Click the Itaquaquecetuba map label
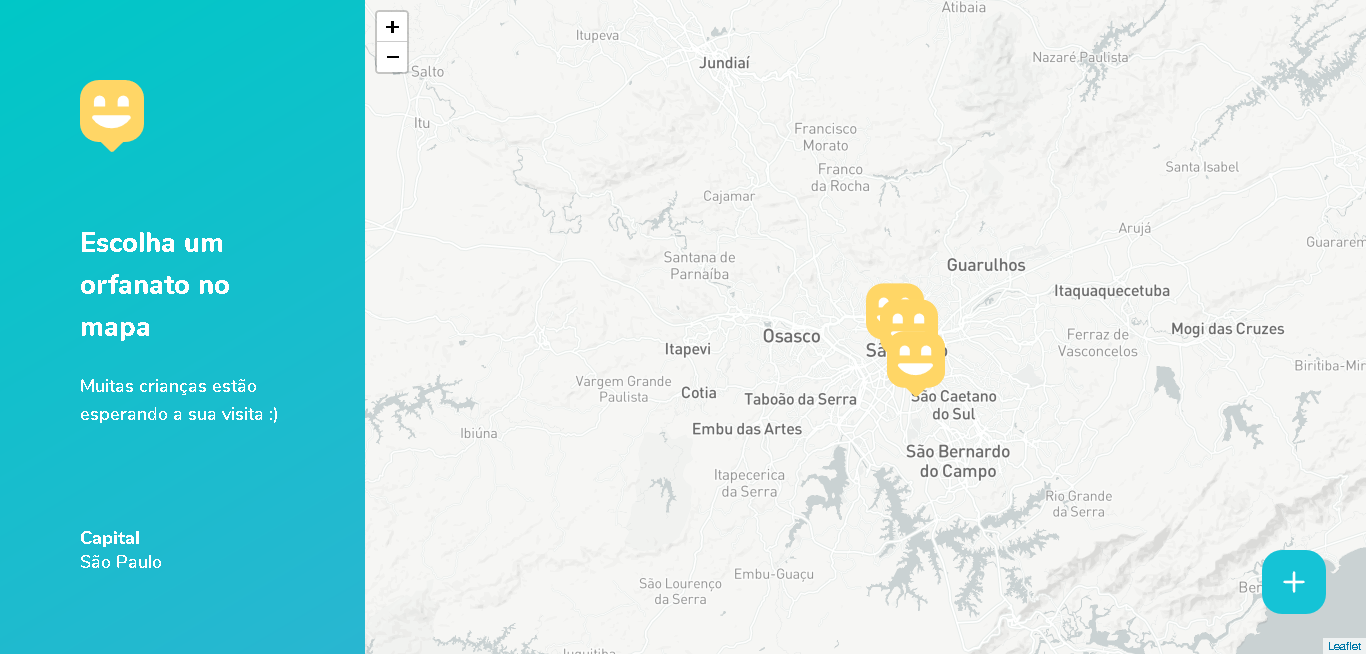 tap(1112, 291)
